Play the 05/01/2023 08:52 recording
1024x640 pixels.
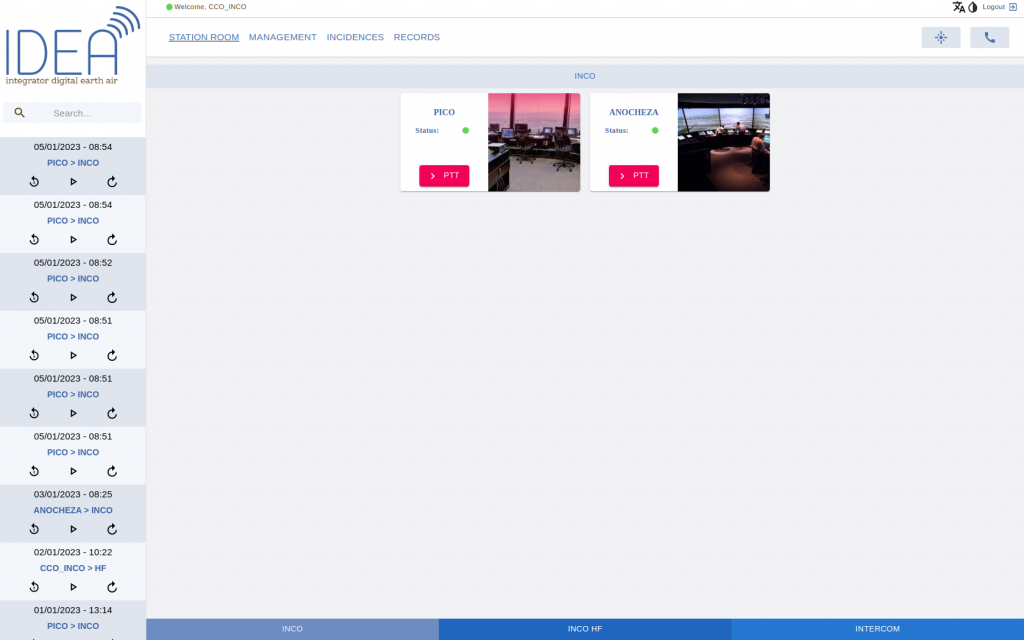pyautogui.click(x=73, y=297)
